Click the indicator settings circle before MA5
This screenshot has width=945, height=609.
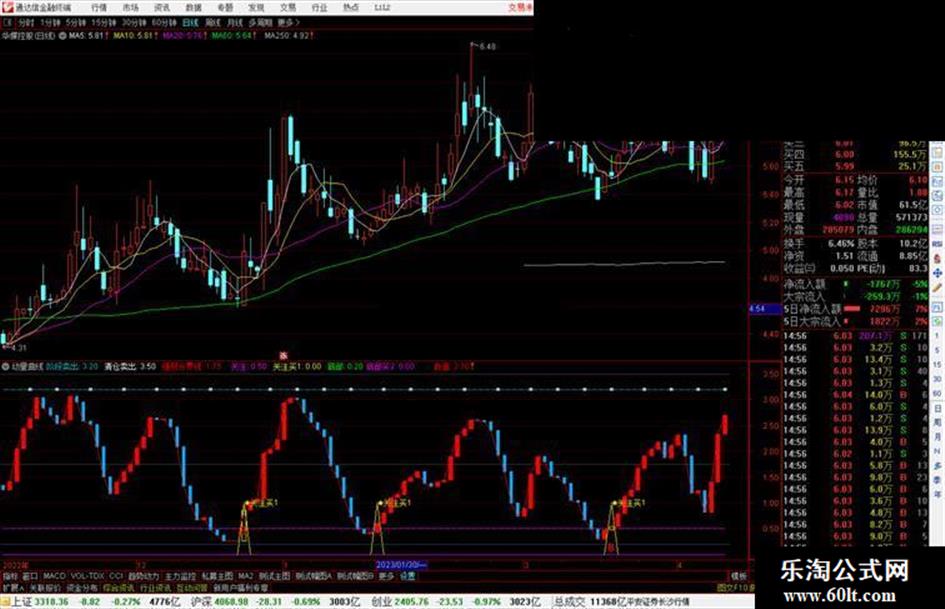coord(62,36)
